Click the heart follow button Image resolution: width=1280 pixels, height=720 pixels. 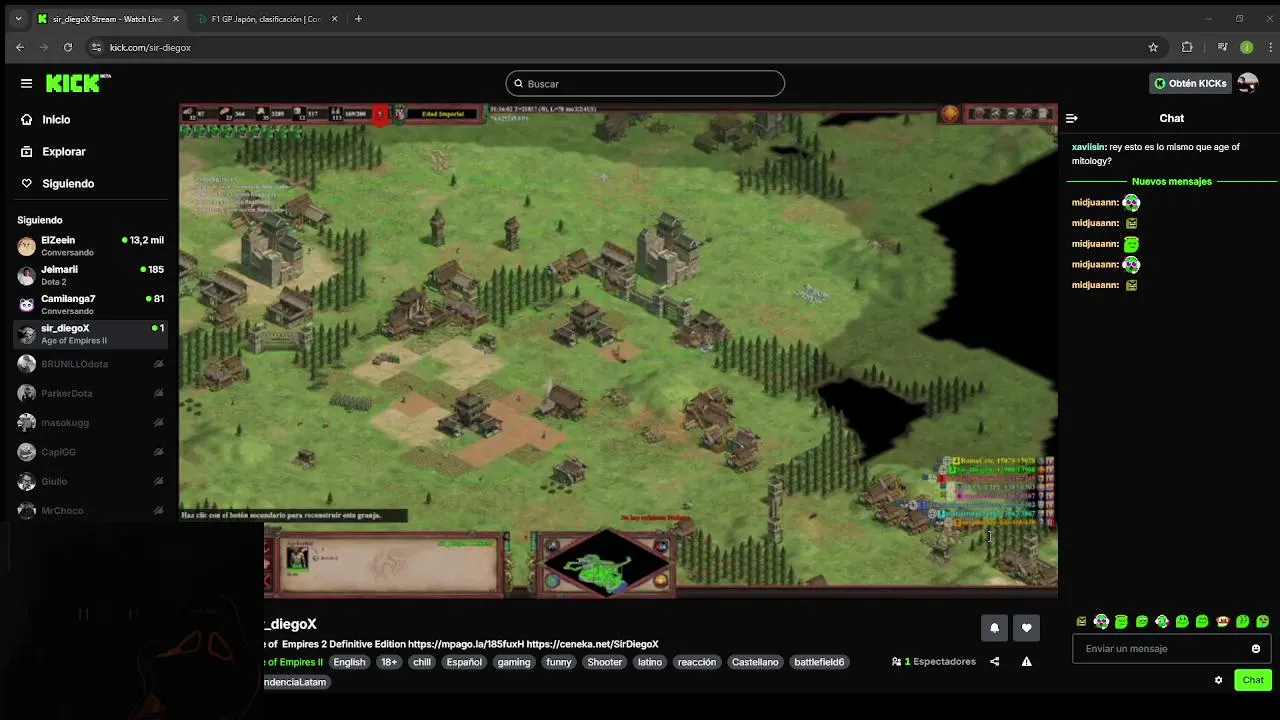[x=1026, y=627]
